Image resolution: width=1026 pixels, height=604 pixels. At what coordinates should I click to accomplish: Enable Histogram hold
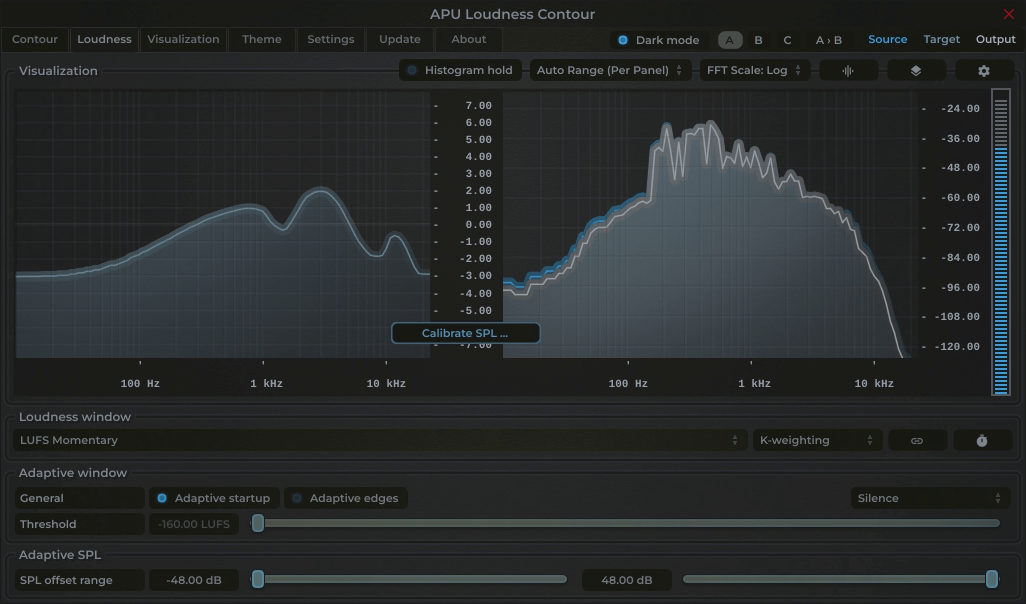click(458, 71)
